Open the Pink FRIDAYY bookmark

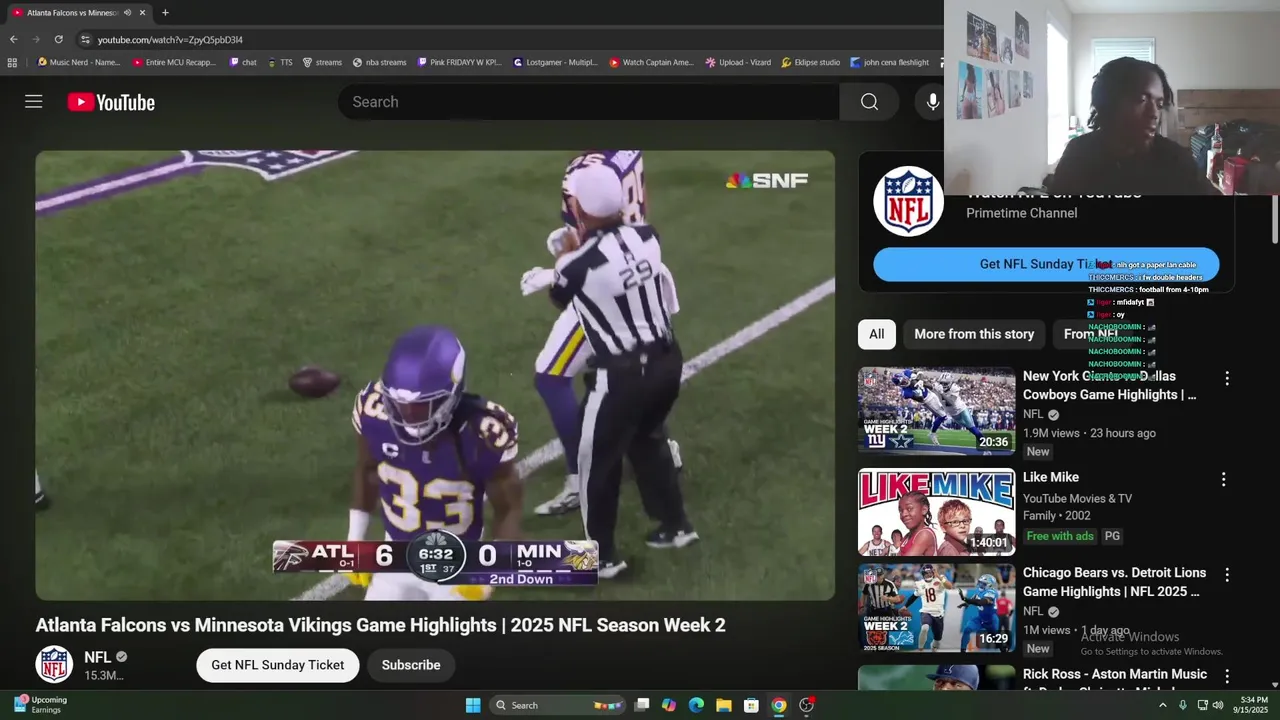pyautogui.click(x=459, y=62)
